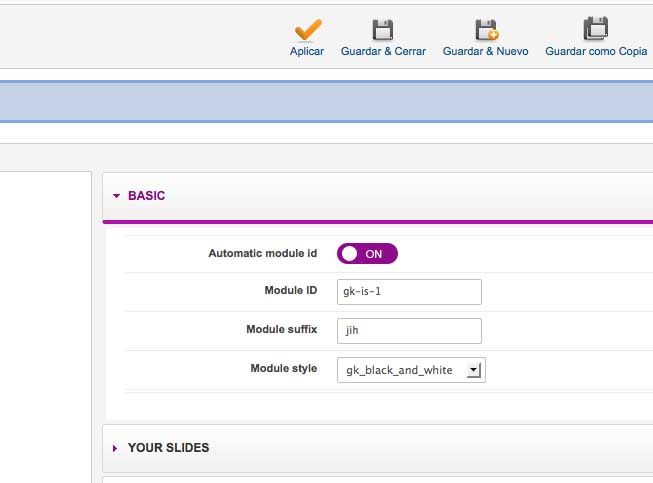This screenshot has height=483, width=653.
Task: Click the Guardar & Nuevo floppy icon
Action: pos(486,30)
